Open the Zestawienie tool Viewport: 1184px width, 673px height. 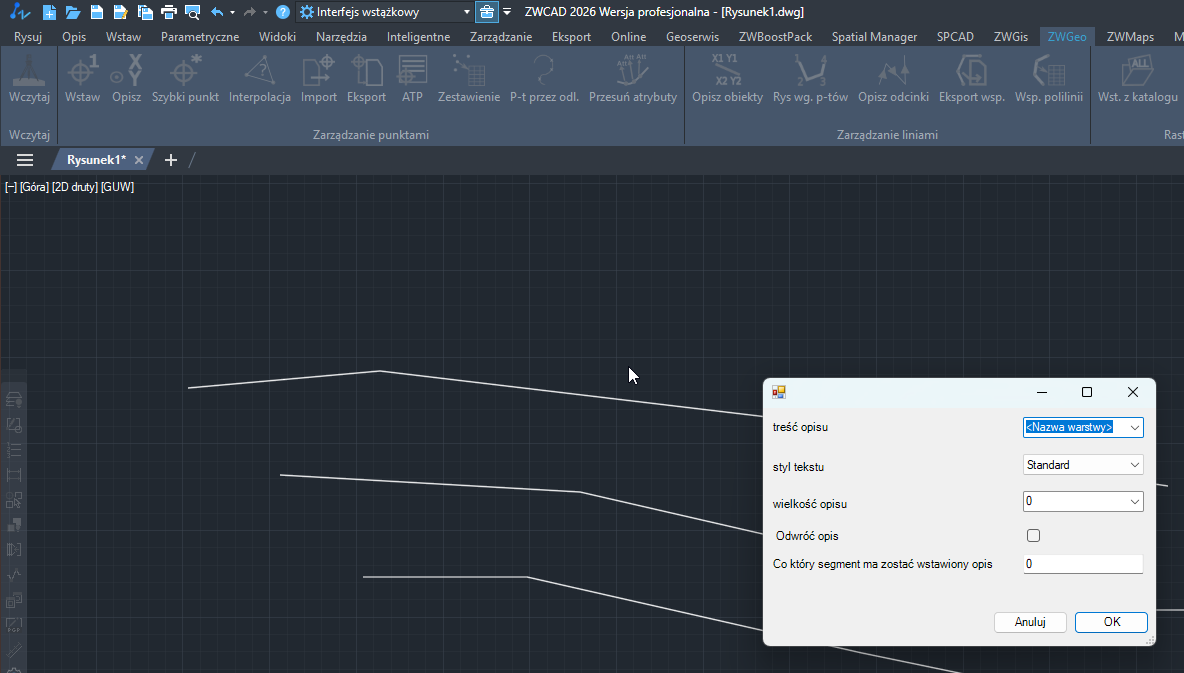468,78
